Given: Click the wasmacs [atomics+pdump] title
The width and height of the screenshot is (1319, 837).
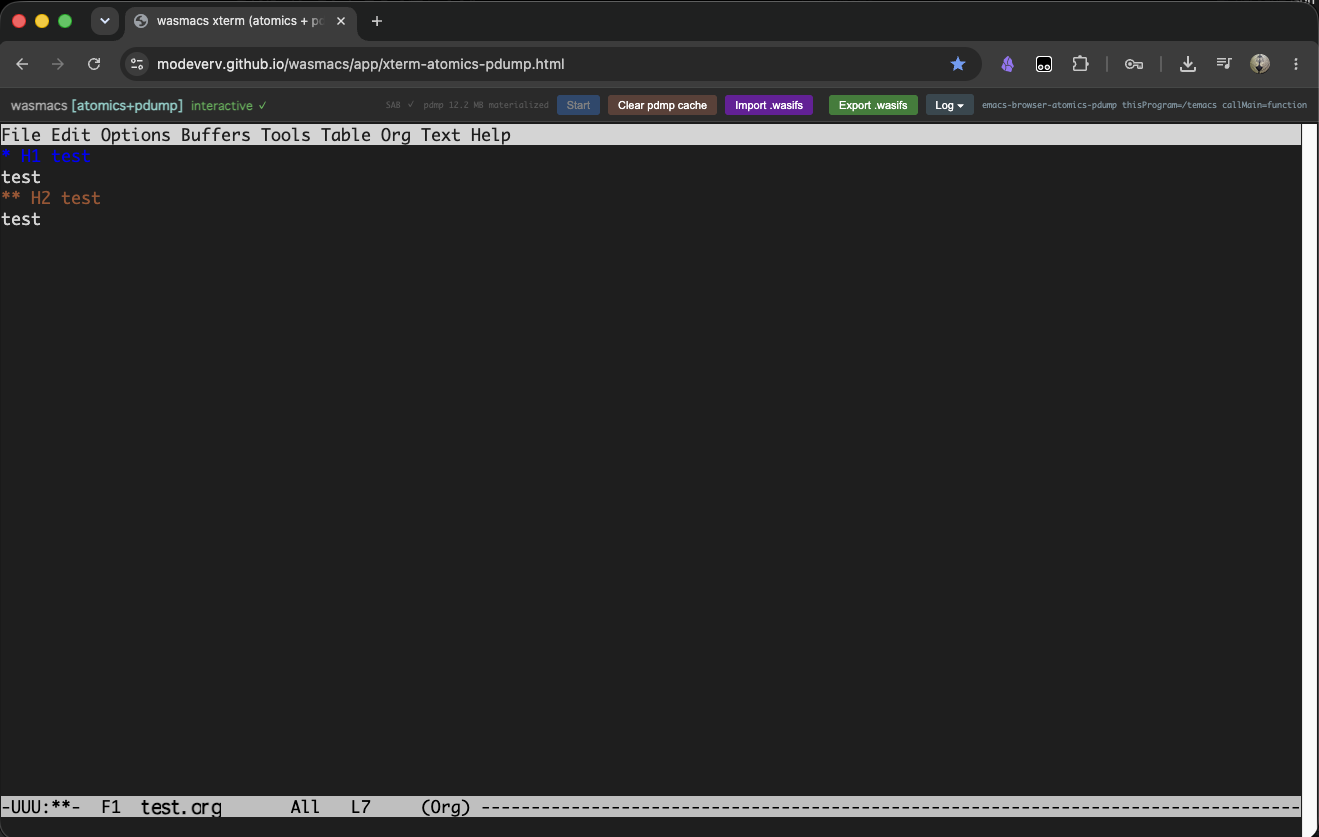Looking at the screenshot, I should [97, 105].
